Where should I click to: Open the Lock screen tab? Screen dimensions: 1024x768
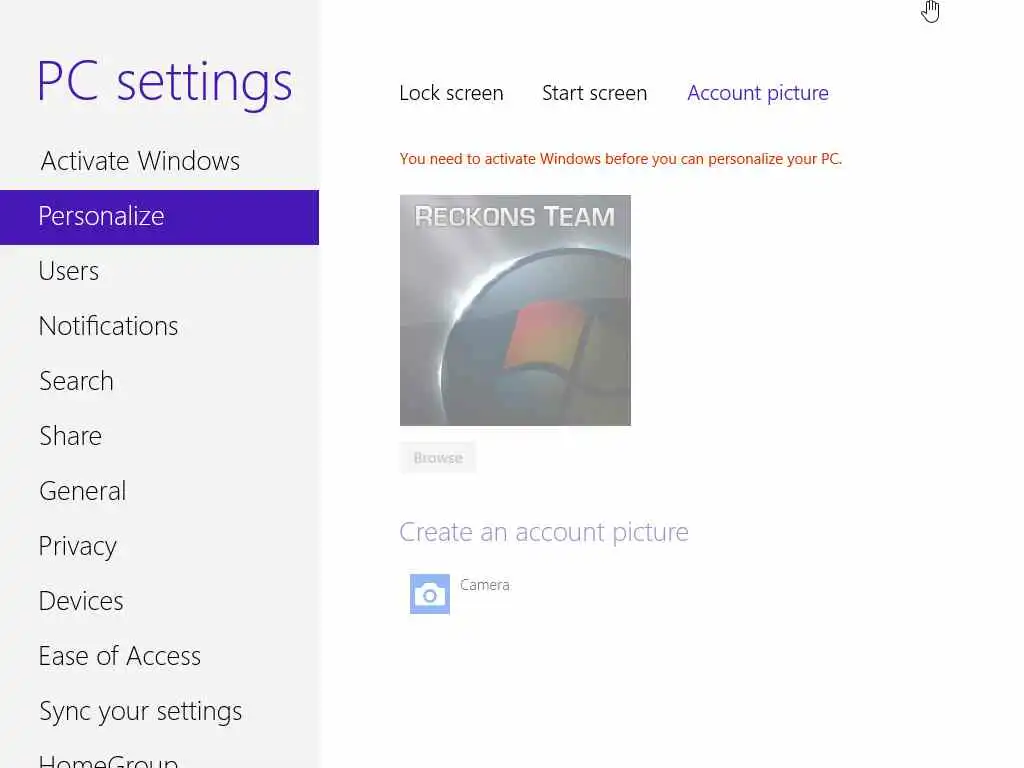pyautogui.click(x=451, y=93)
